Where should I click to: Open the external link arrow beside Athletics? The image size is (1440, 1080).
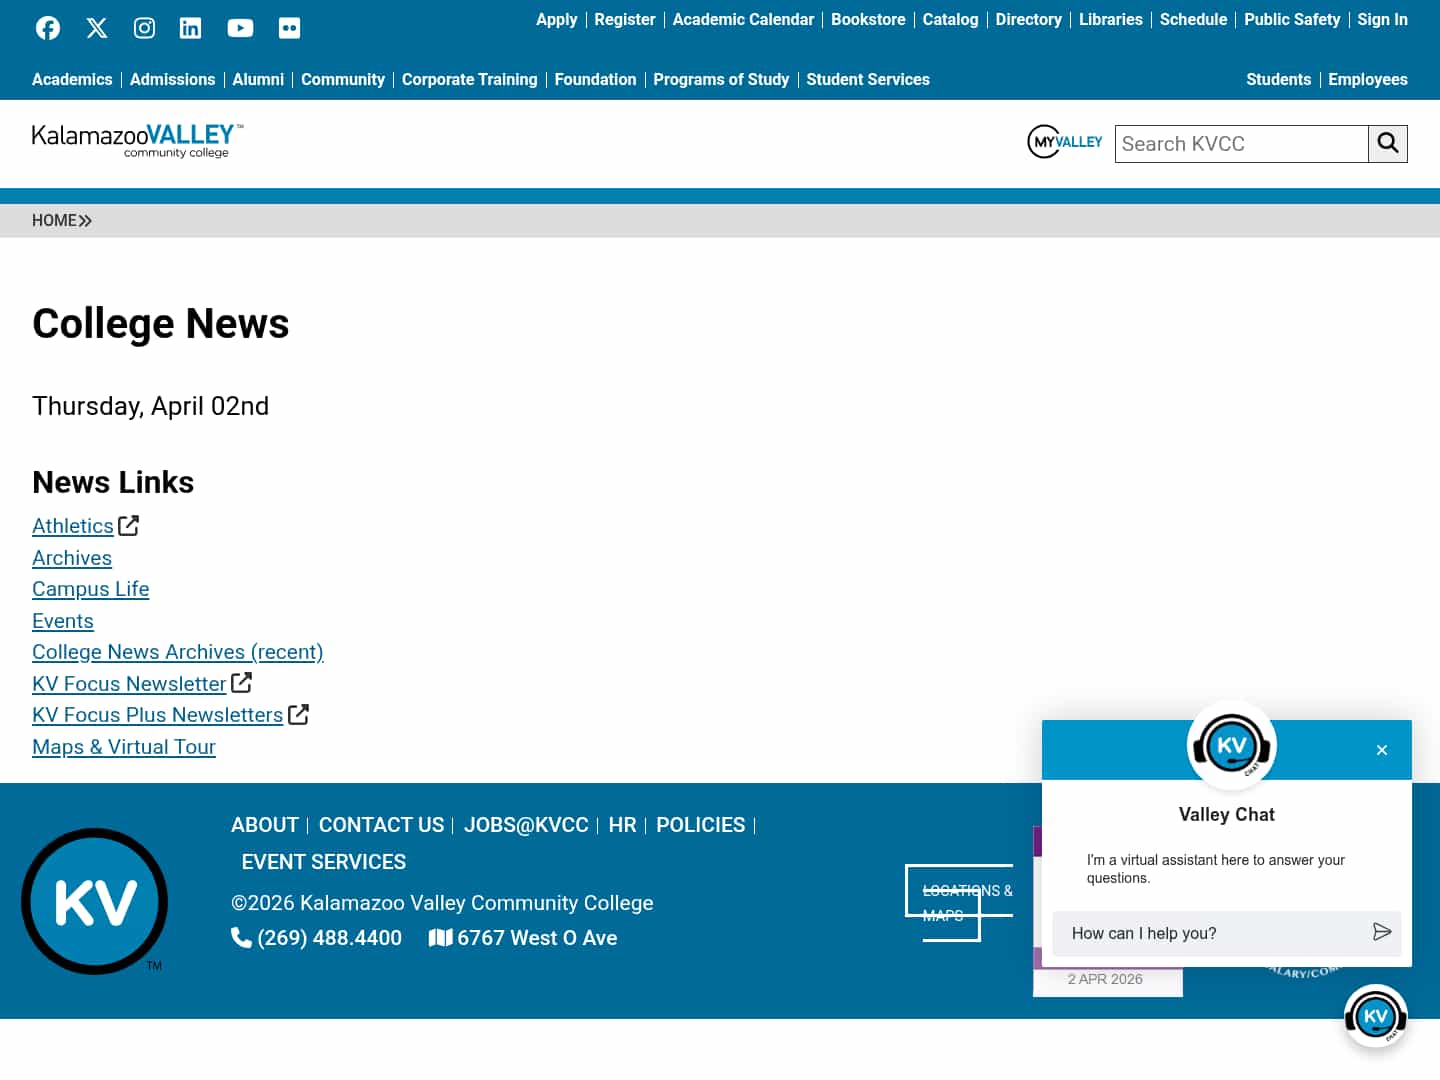(128, 524)
